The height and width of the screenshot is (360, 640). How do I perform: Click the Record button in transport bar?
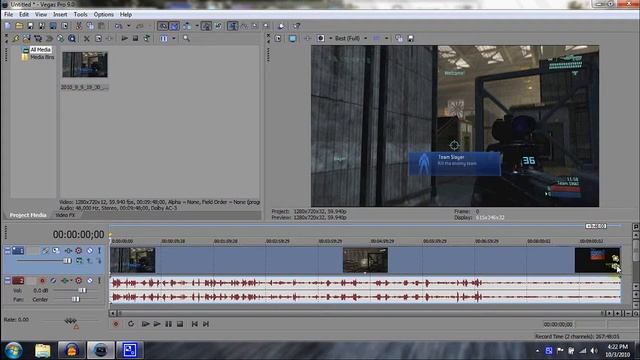[x=116, y=324]
